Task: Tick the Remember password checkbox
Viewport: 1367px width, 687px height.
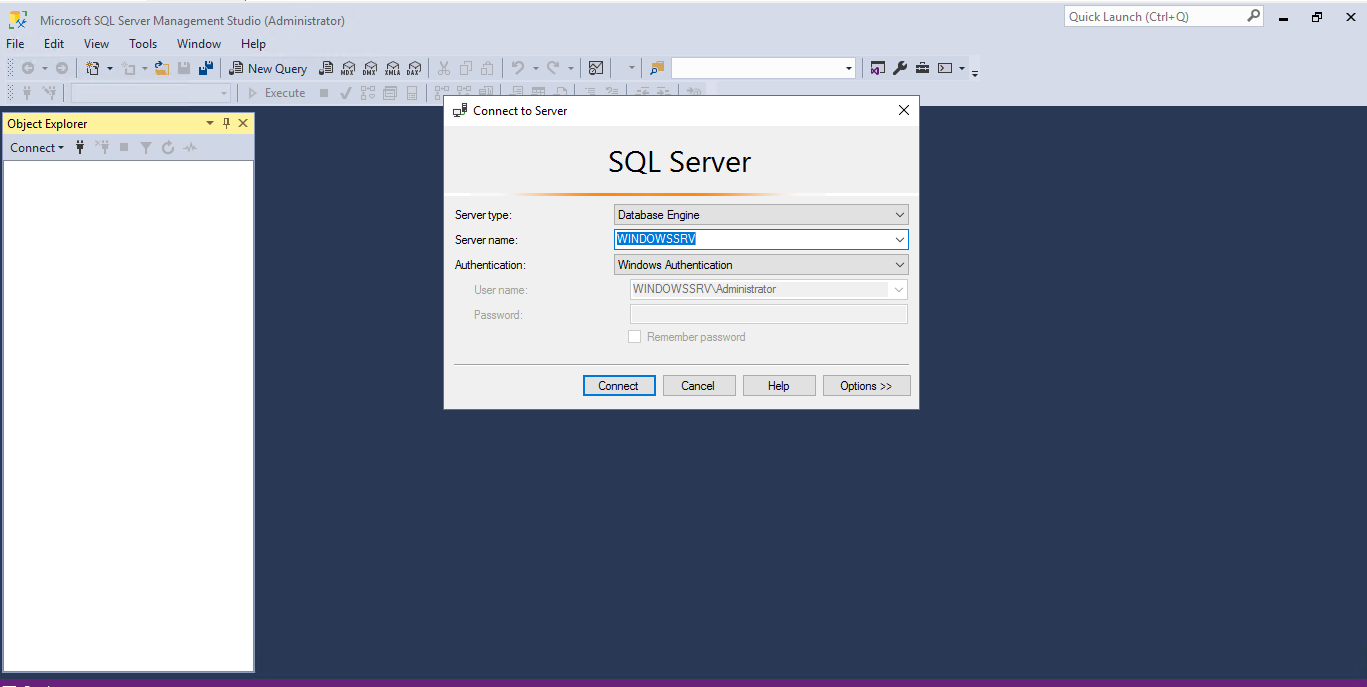Action: (x=634, y=337)
